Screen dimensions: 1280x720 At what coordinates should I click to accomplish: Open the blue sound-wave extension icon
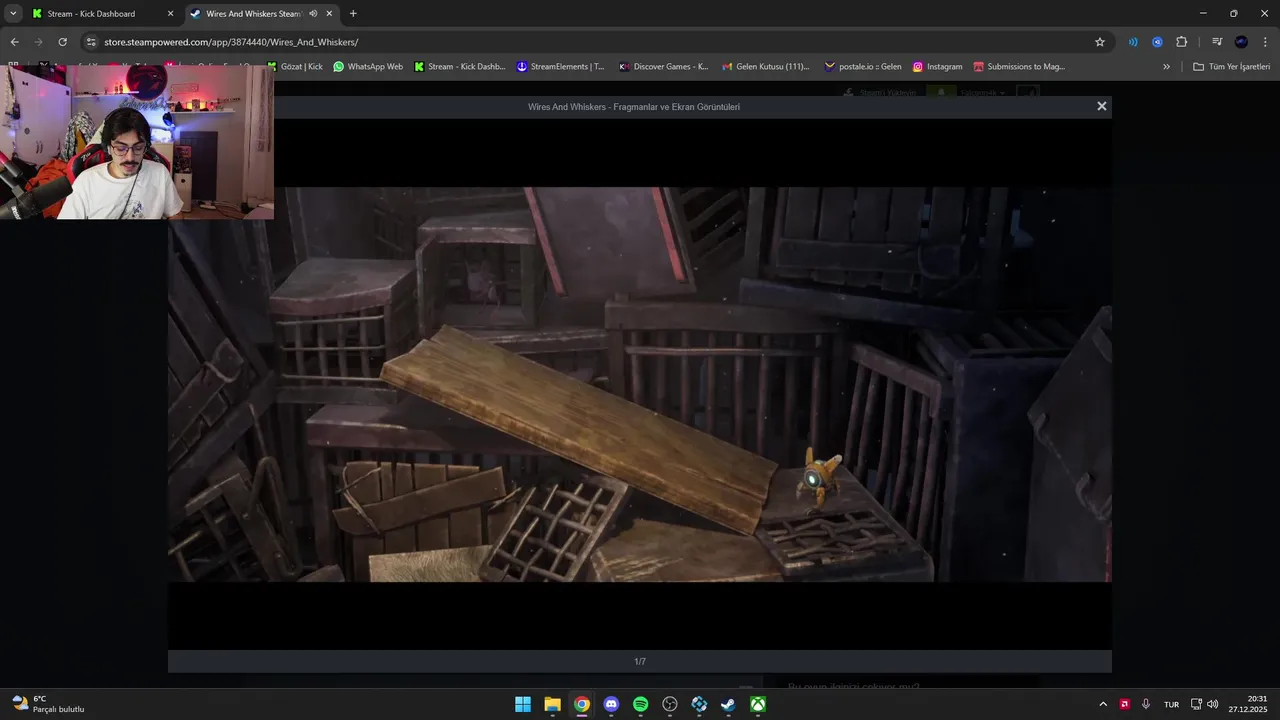point(1133,42)
